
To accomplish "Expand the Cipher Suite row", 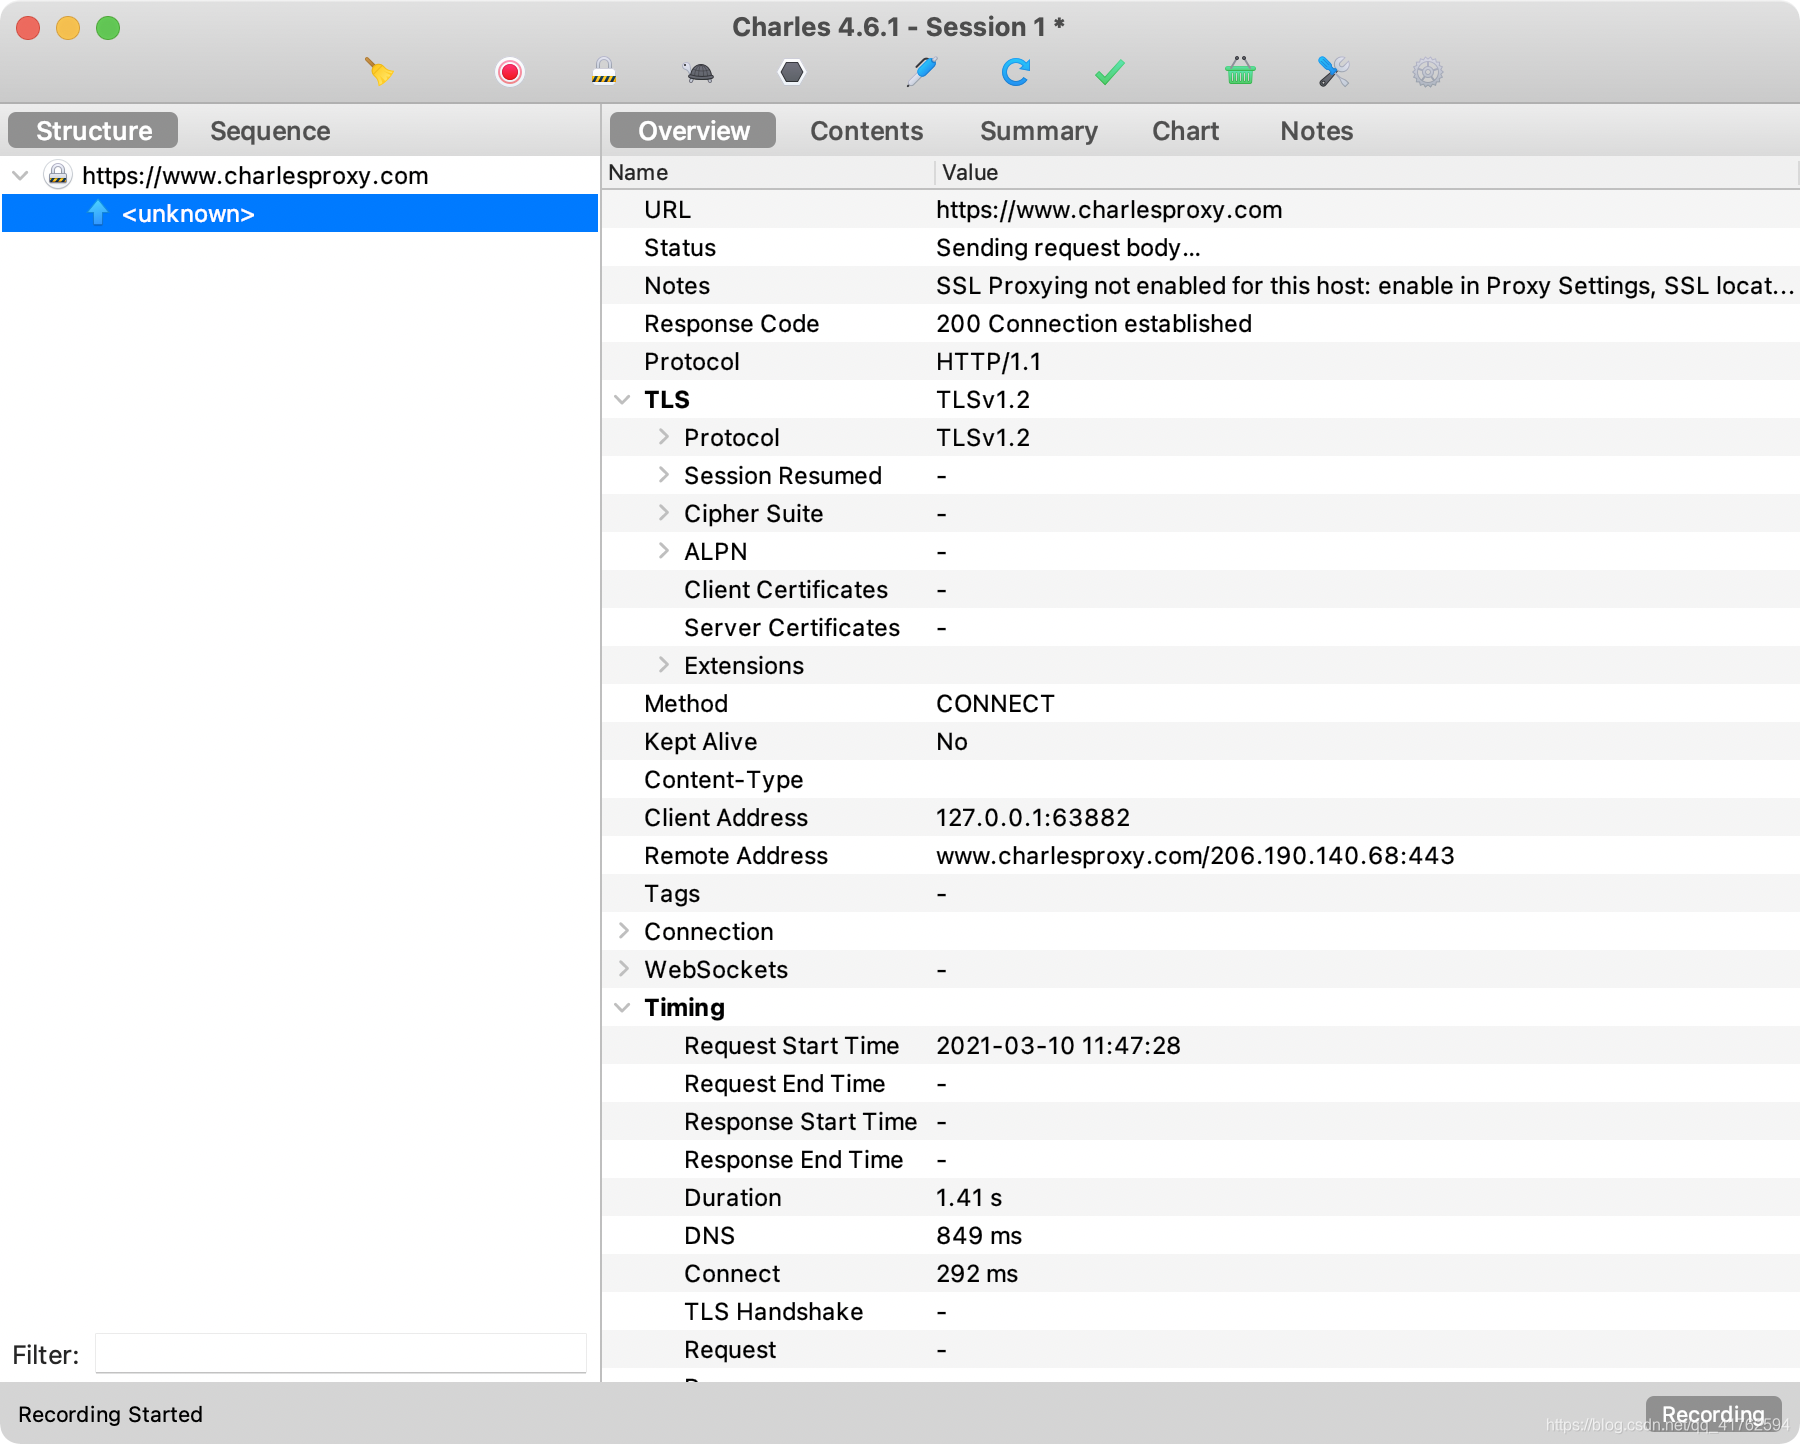I will [663, 513].
